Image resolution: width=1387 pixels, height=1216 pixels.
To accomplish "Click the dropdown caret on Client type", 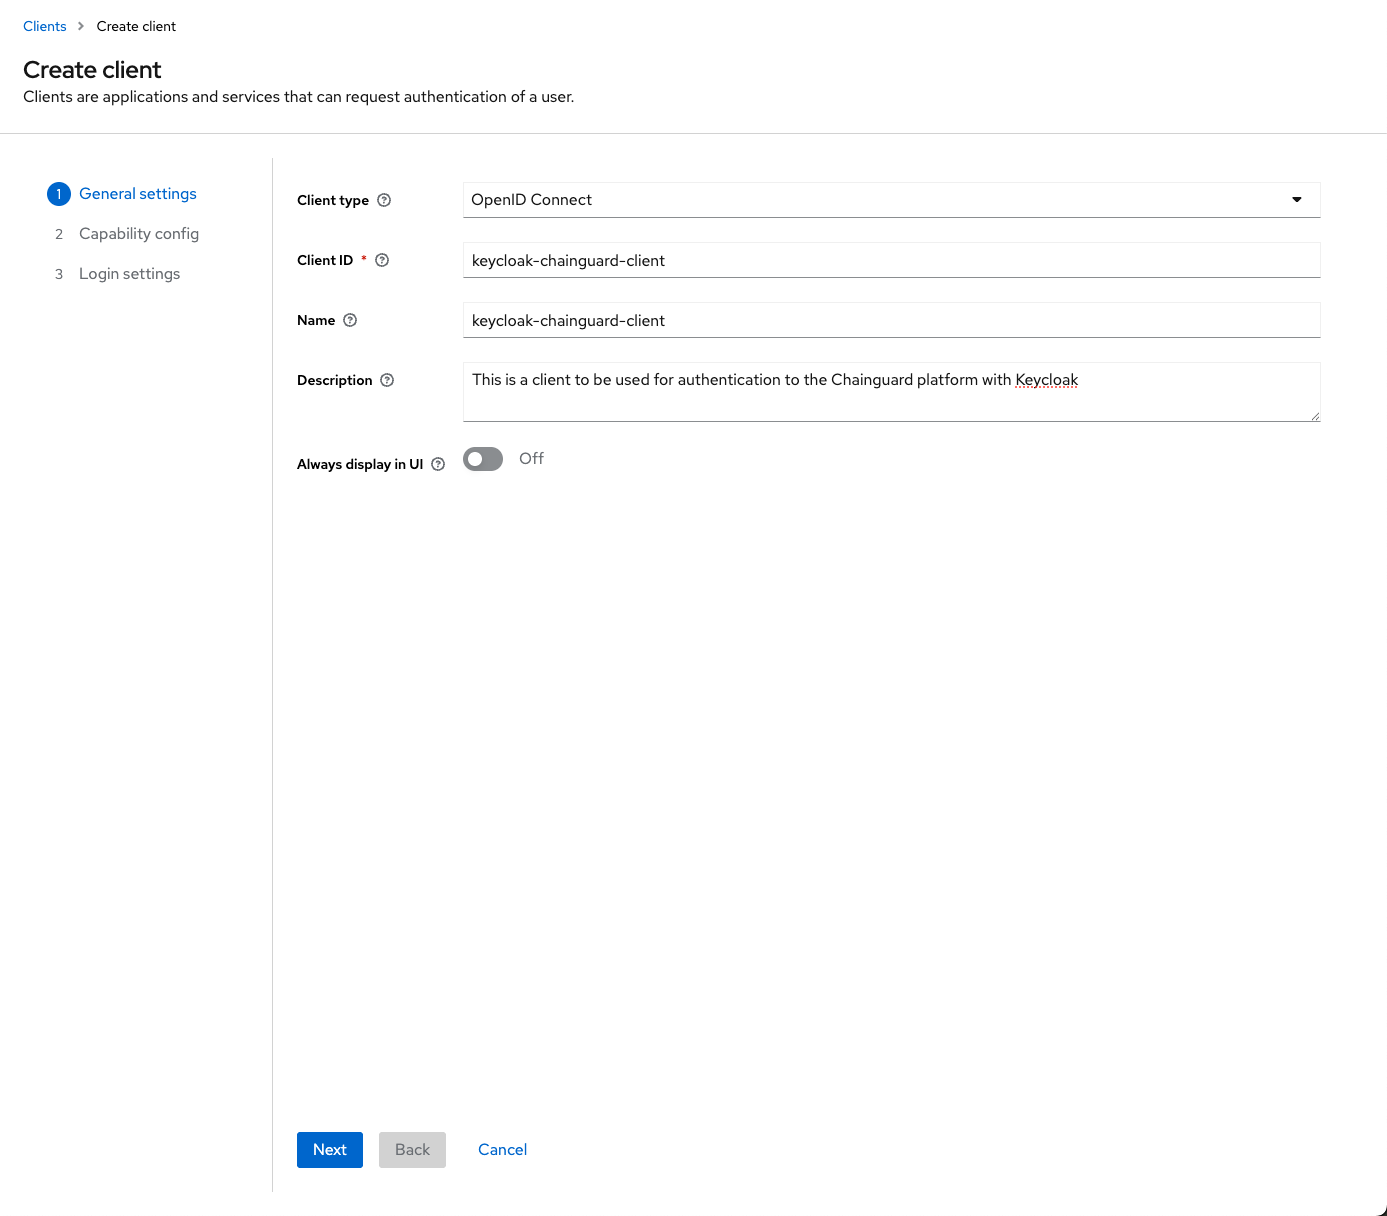I will [x=1297, y=200].
